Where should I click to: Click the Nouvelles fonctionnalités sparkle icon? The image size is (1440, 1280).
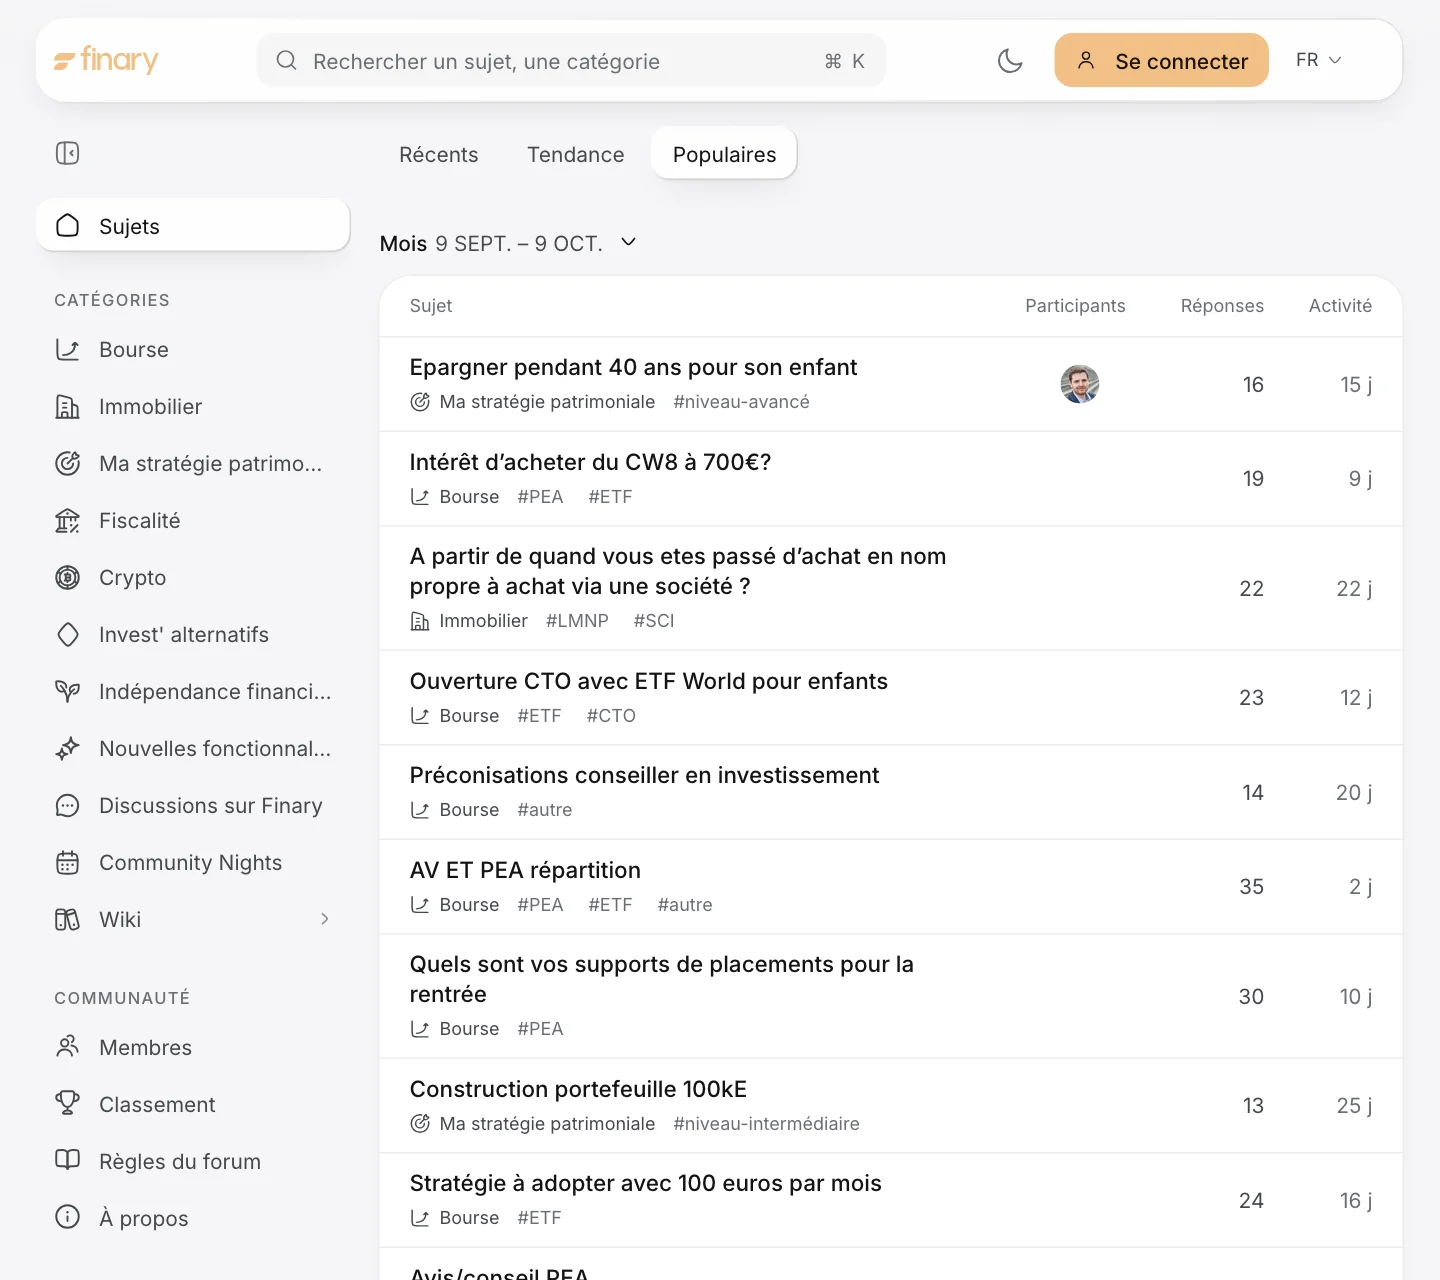coord(67,749)
